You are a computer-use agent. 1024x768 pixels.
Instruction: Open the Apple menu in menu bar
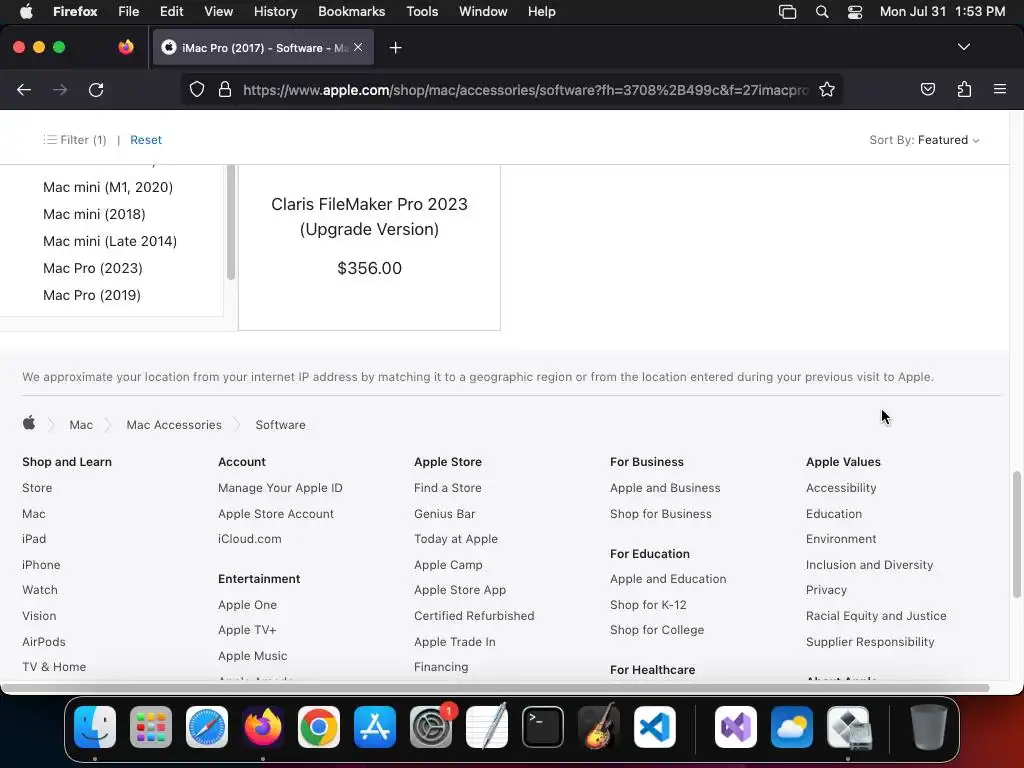pos(26,12)
